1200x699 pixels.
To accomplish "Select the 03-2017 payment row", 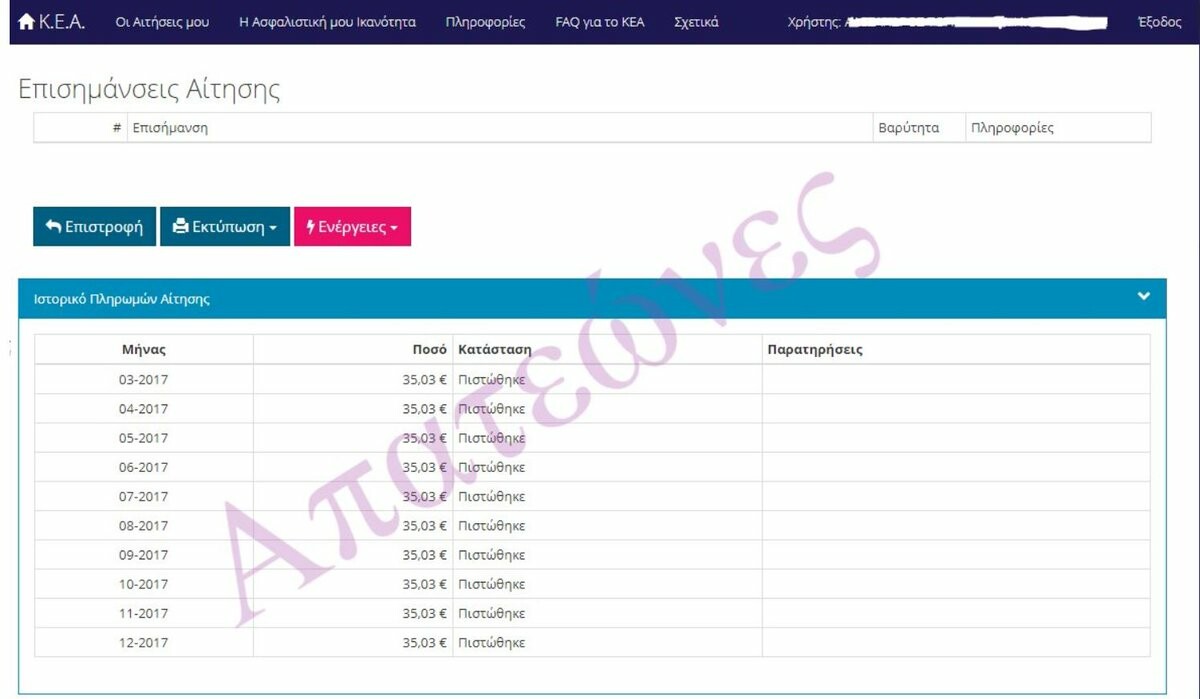I will pos(144,380).
